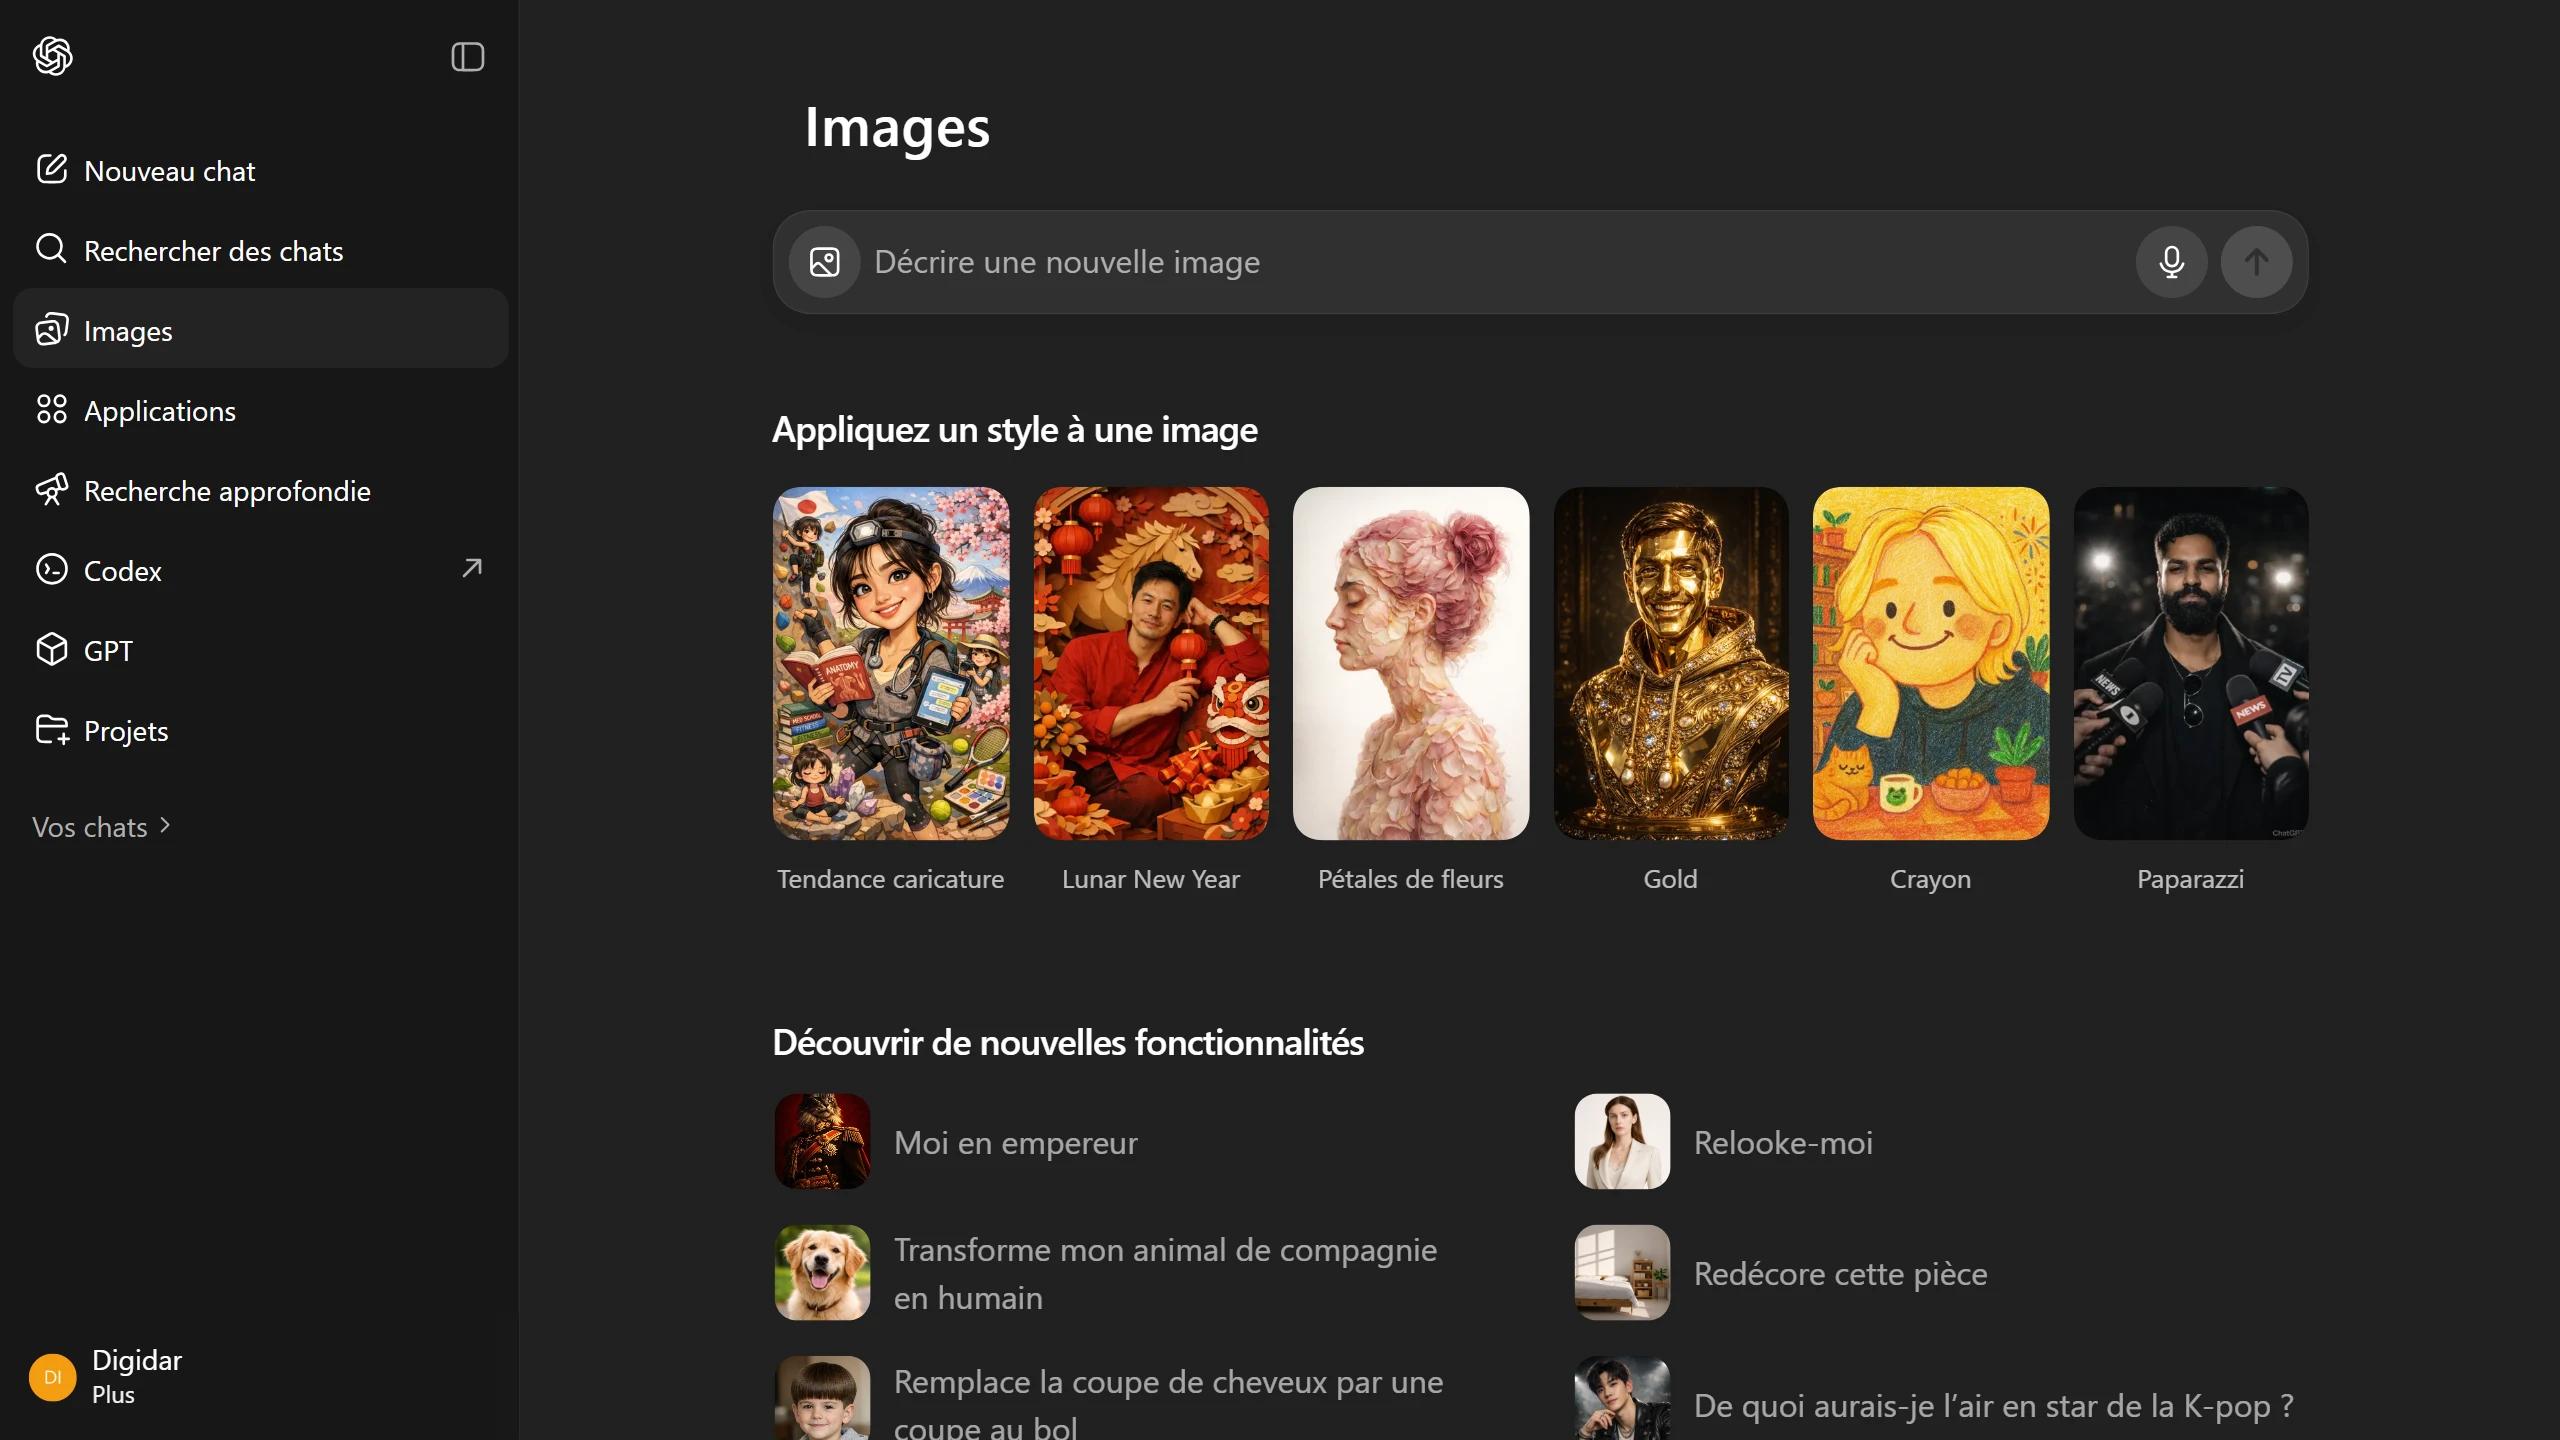The width and height of the screenshot is (2560, 1440).
Task: Select the Gold style thumbnail
Action: point(1670,663)
